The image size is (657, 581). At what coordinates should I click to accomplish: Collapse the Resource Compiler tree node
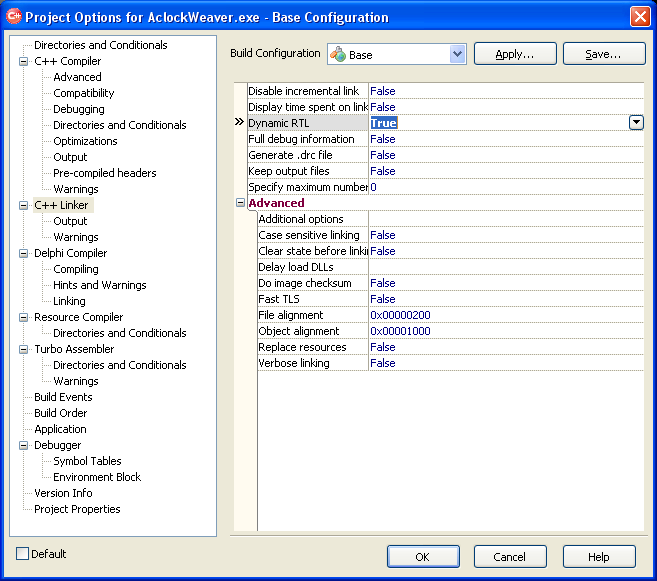pos(23,318)
